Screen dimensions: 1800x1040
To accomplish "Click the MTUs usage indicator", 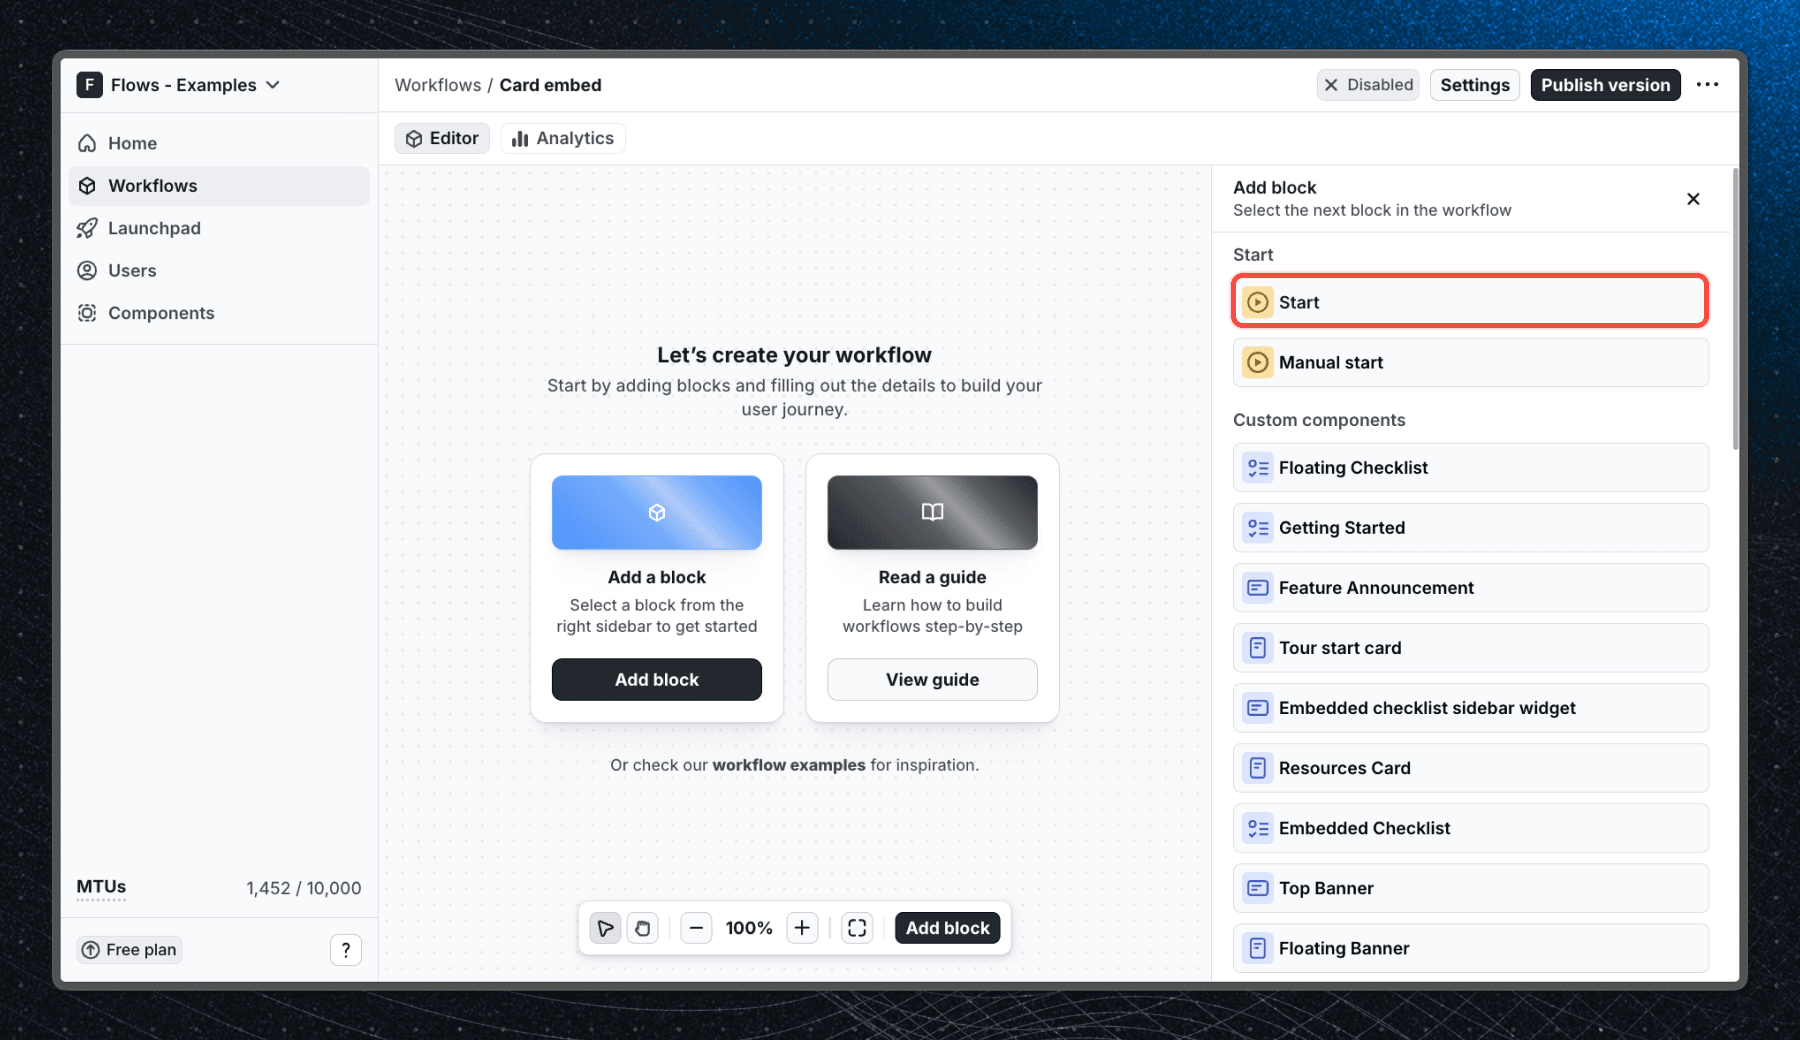I will [101, 887].
